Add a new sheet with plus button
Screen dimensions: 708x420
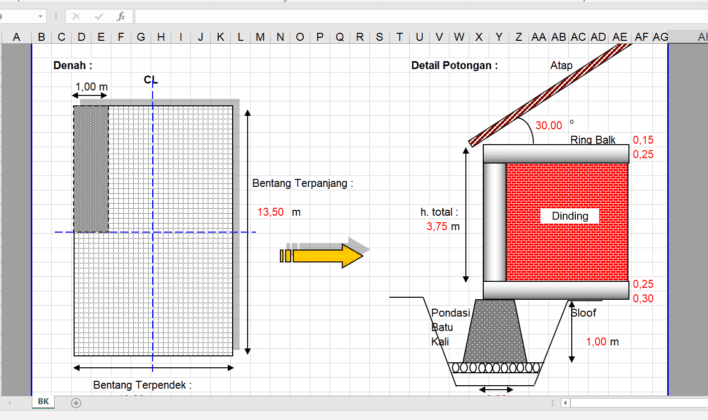[x=76, y=402]
